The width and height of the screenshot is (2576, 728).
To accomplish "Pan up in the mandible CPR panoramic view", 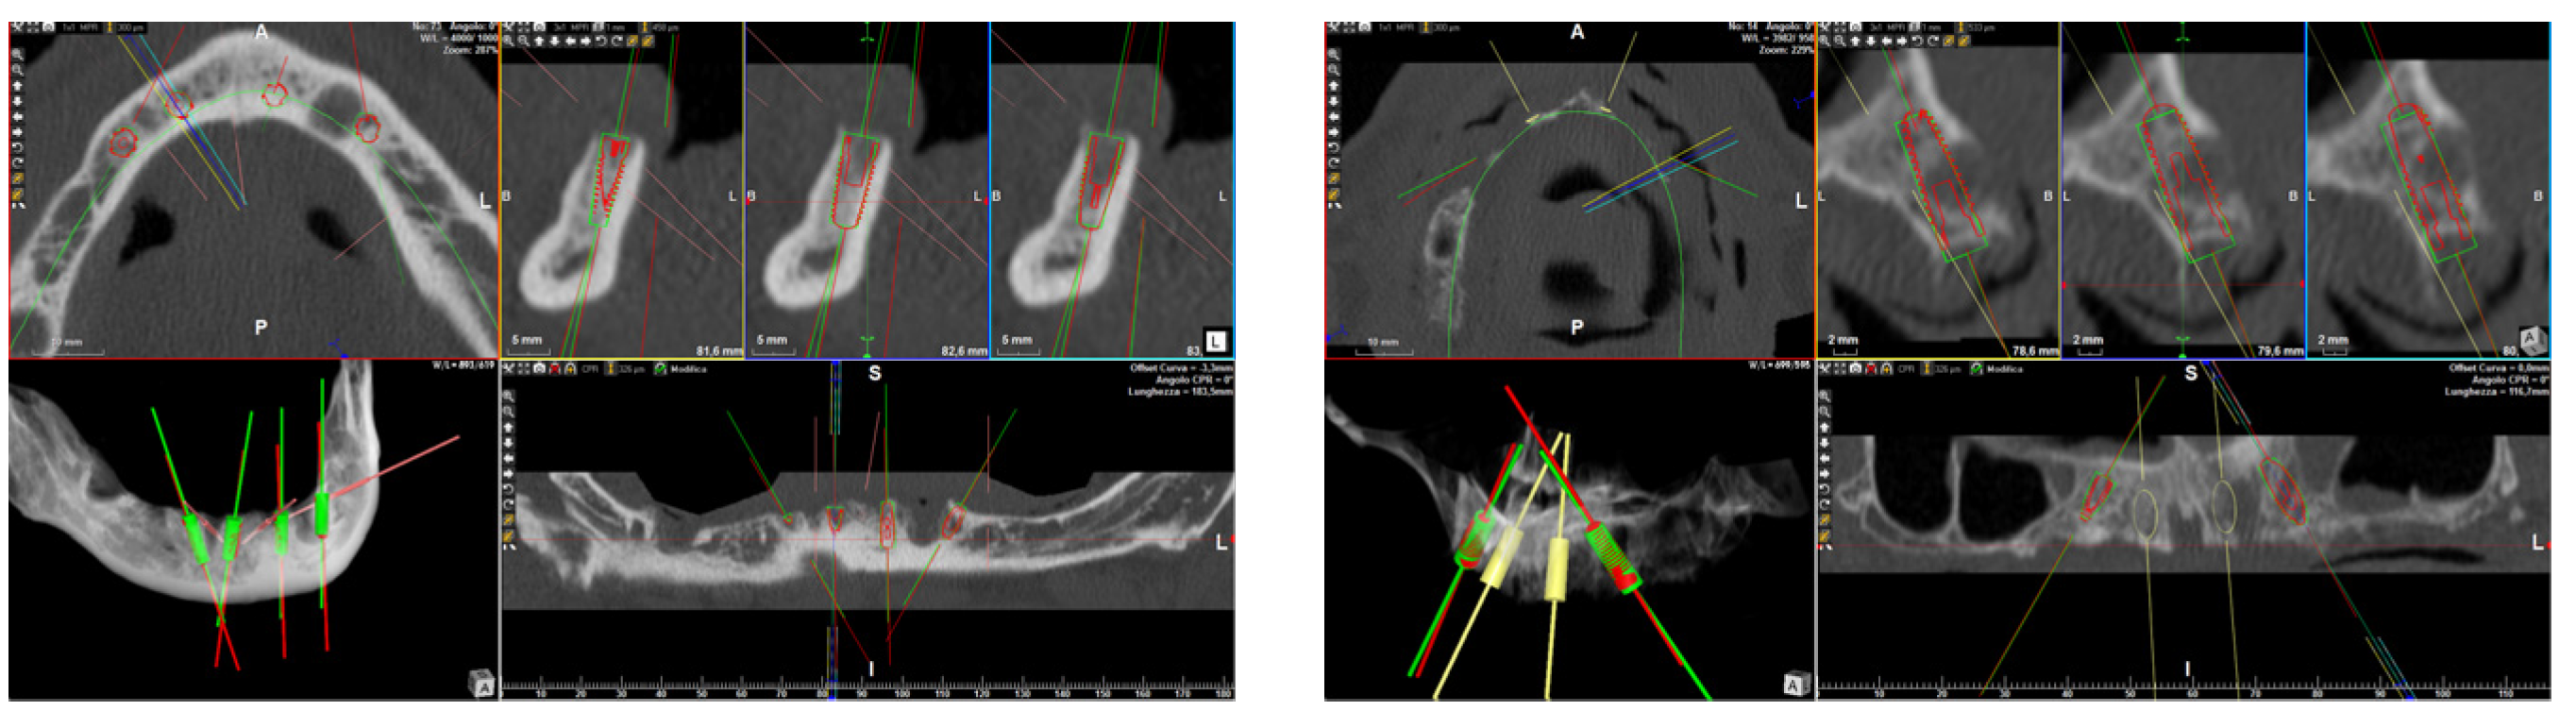I will click(x=509, y=427).
